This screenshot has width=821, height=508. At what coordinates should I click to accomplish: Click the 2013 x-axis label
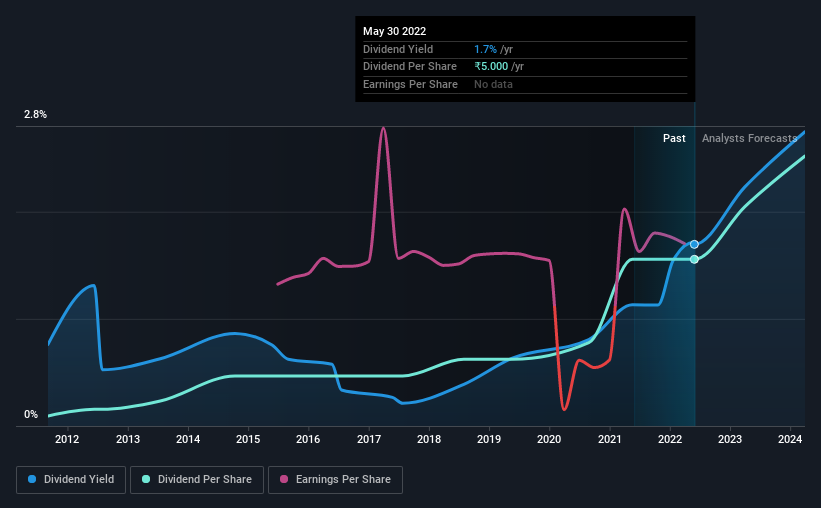point(128,439)
